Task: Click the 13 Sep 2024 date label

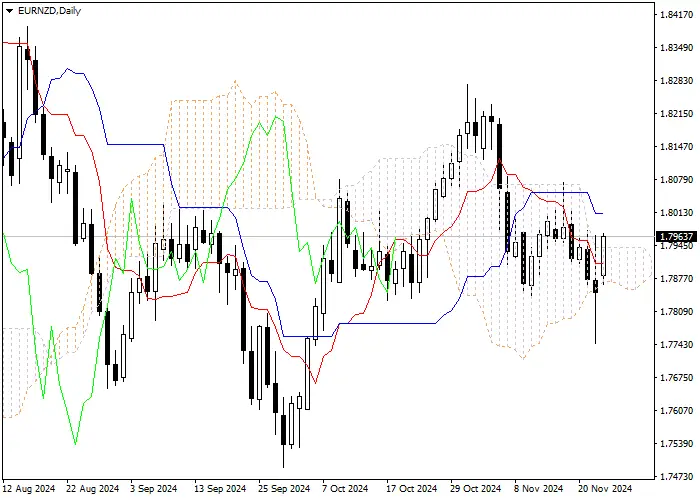Action: coord(220,489)
